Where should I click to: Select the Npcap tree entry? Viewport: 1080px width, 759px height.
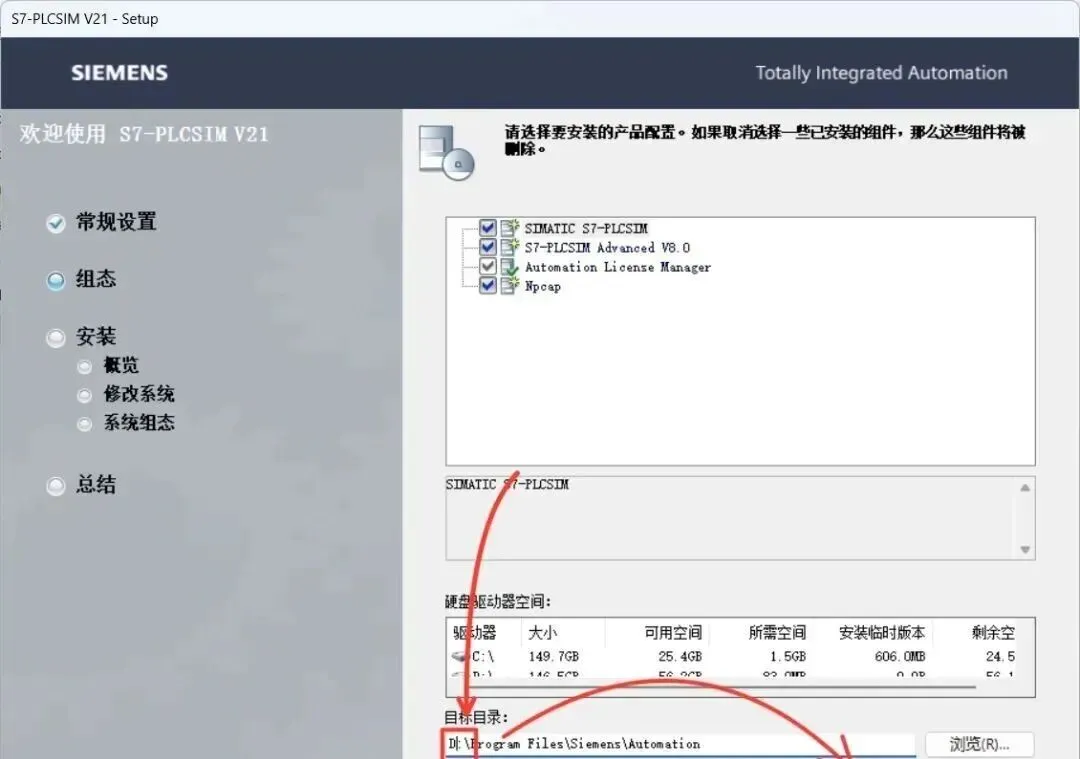[x=543, y=286]
